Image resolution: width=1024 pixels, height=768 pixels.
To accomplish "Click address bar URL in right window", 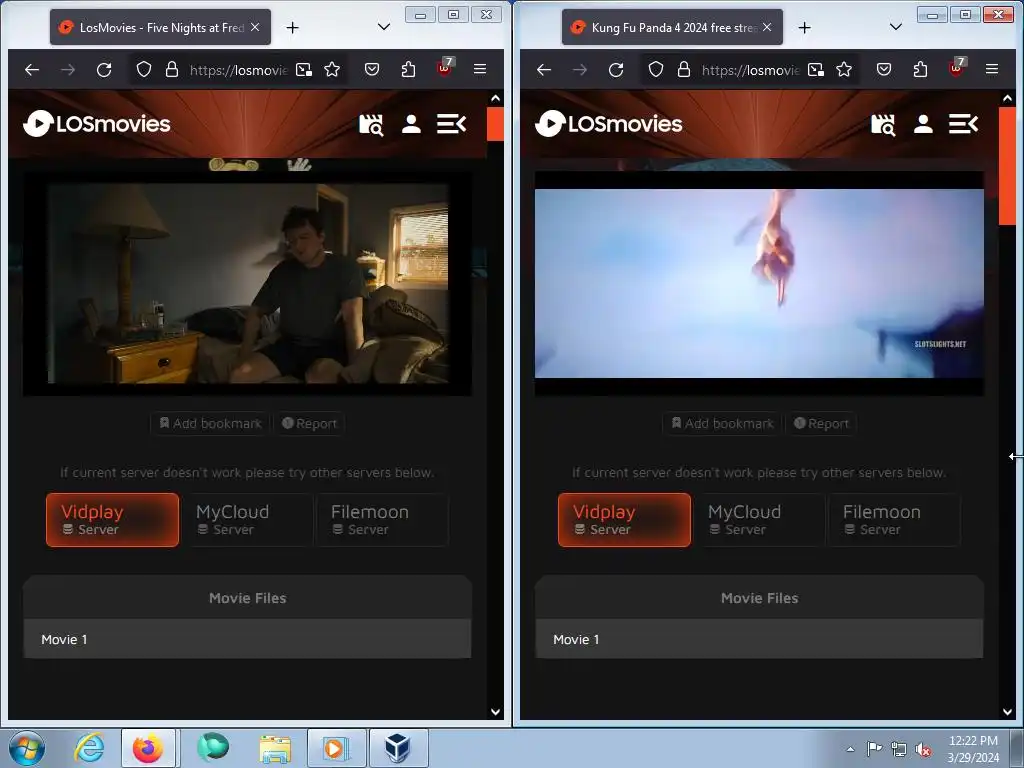I will coord(750,69).
